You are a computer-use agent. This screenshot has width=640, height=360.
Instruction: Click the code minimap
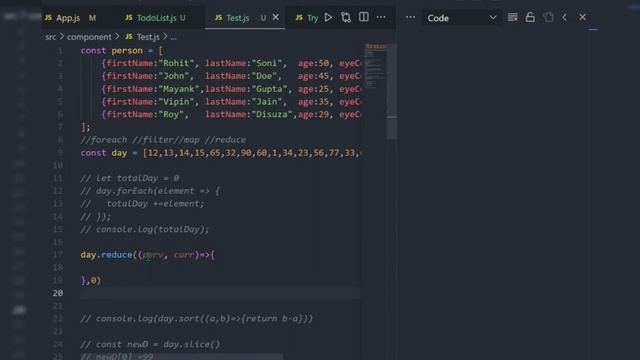[x=376, y=65]
